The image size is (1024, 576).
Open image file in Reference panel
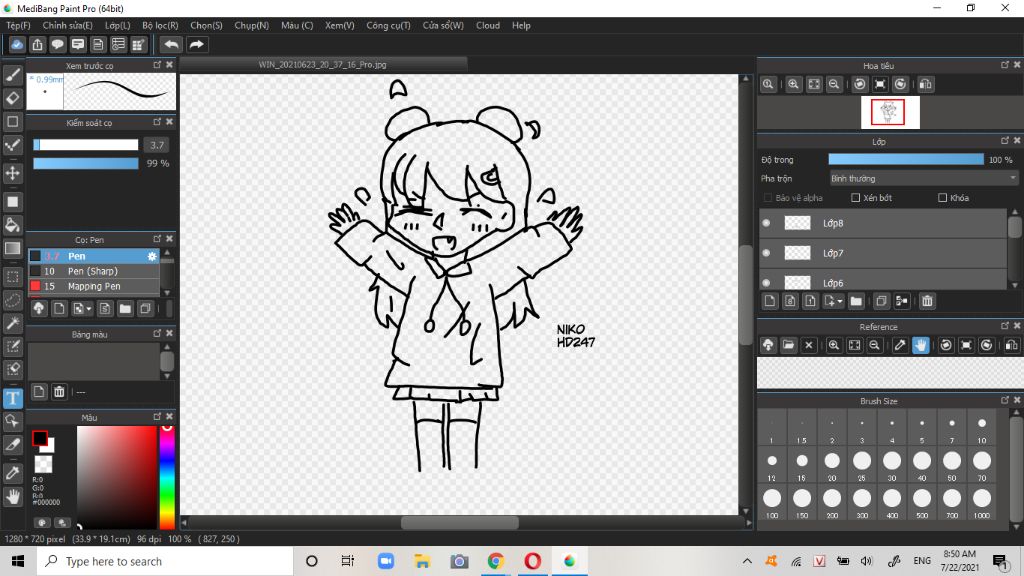click(788, 345)
